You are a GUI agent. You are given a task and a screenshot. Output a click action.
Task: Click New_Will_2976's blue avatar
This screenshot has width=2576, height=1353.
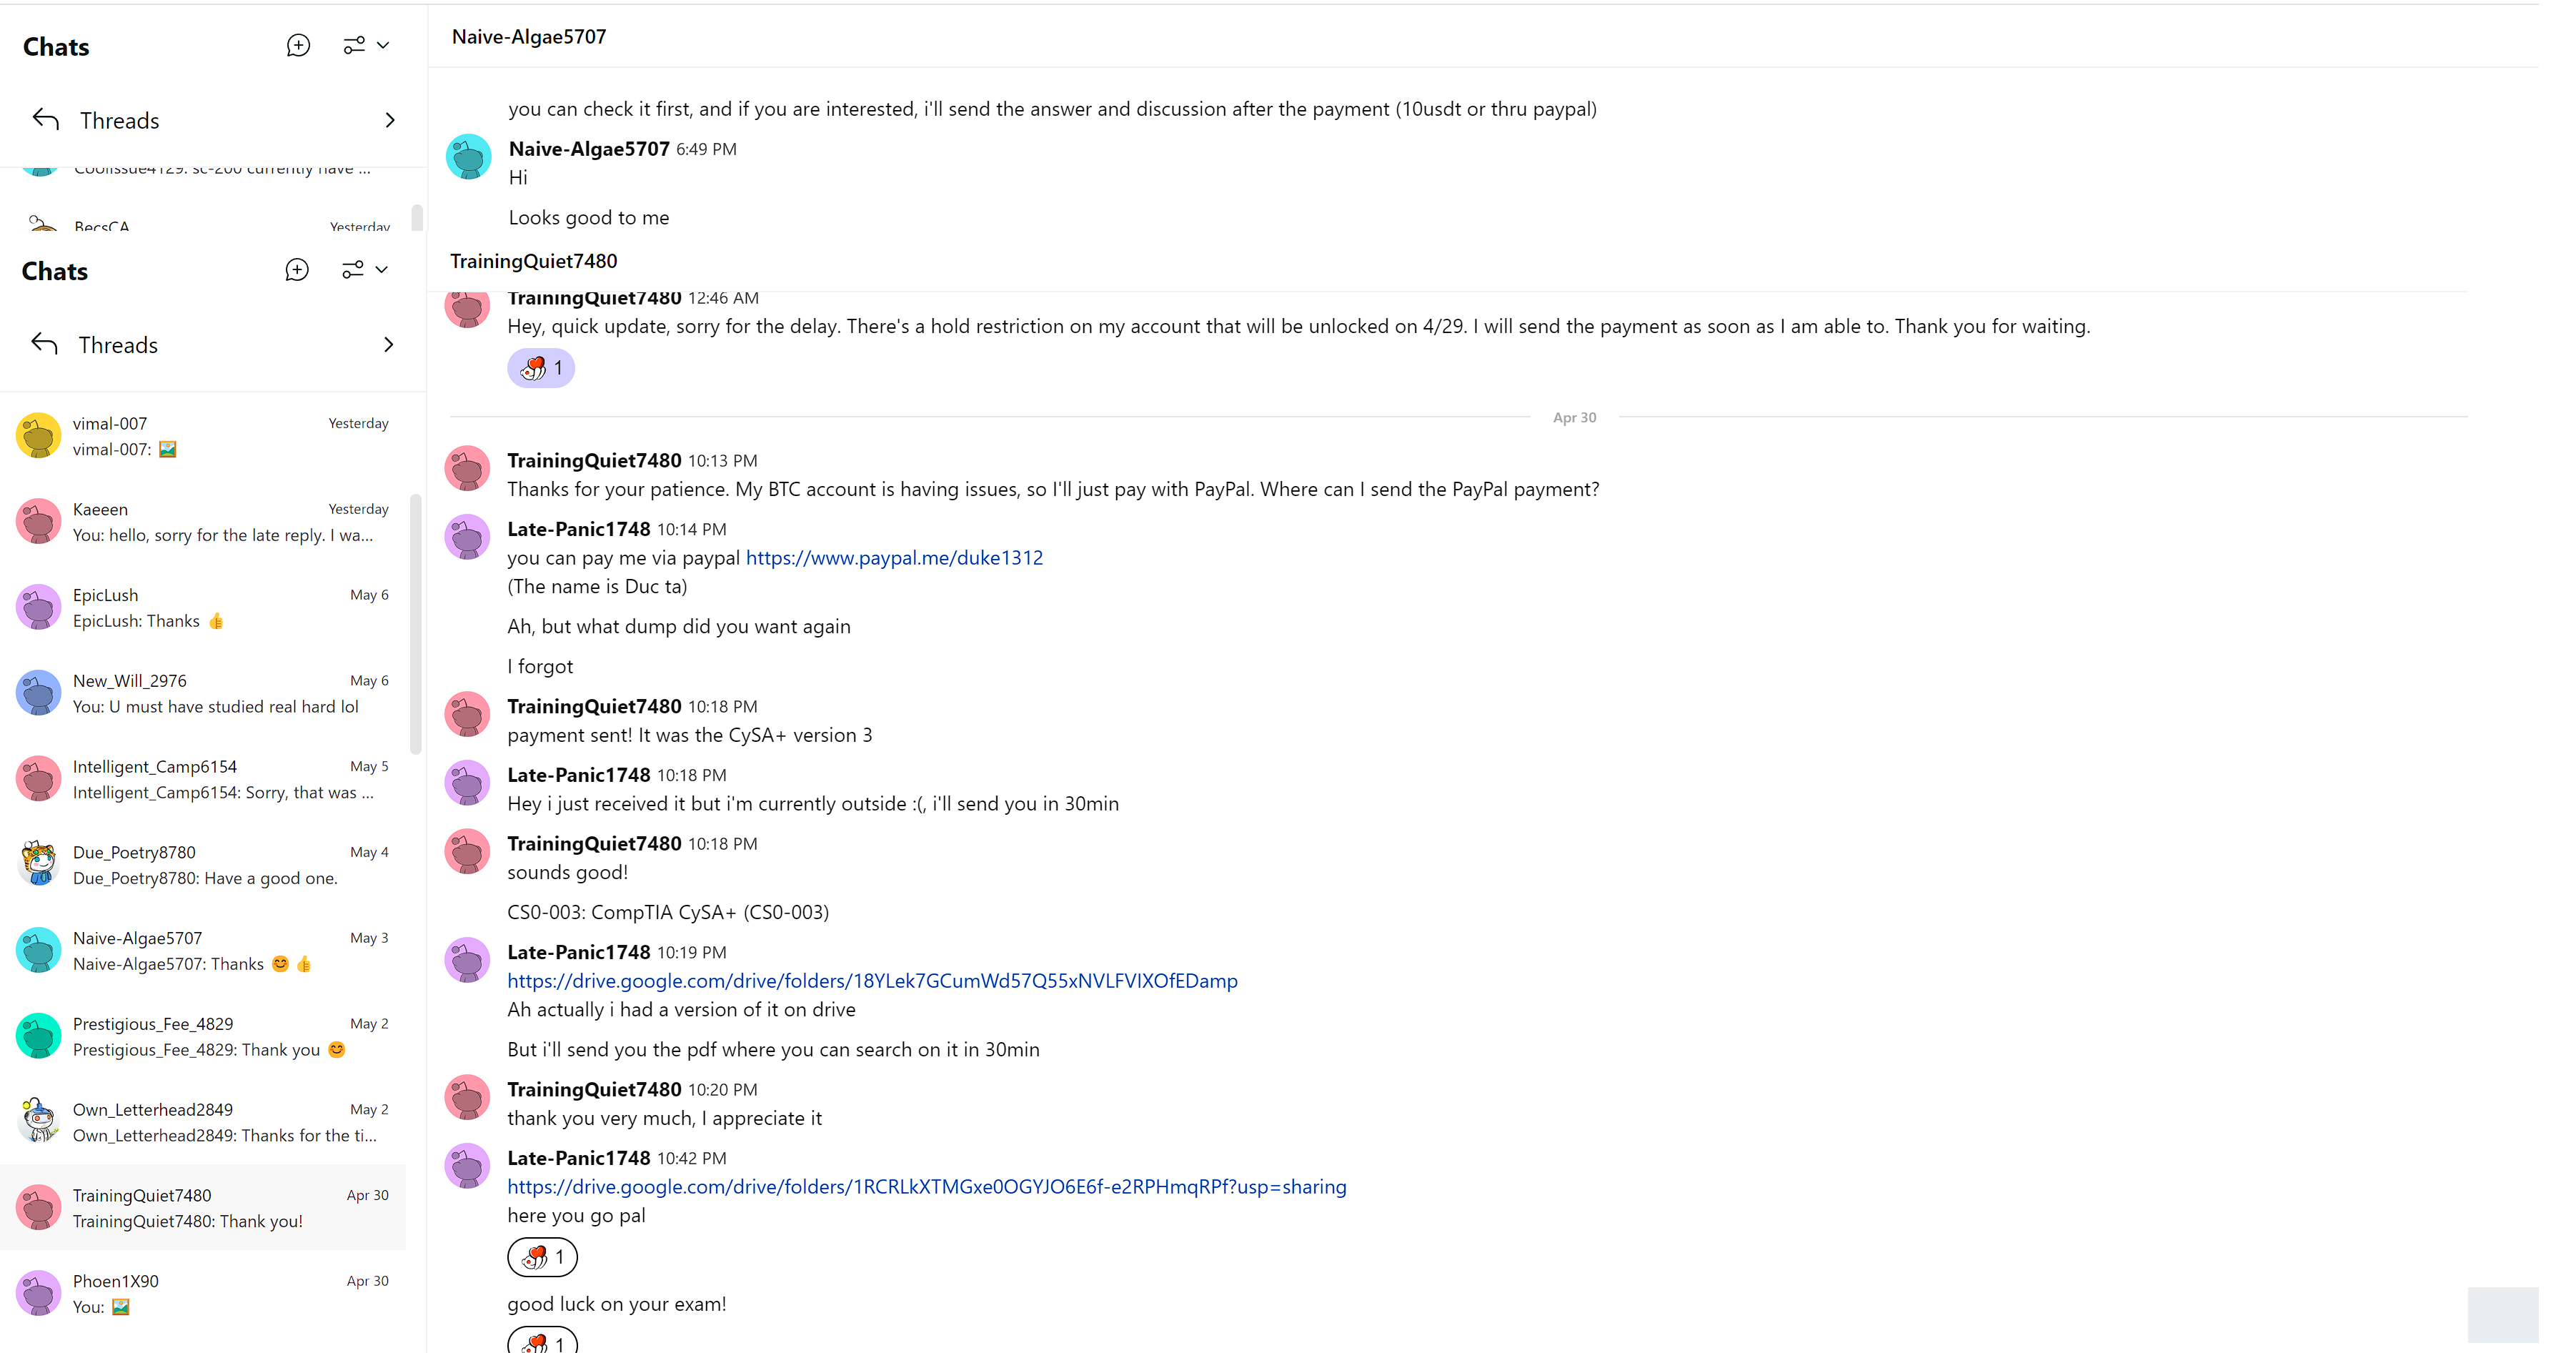pos(39,693)
